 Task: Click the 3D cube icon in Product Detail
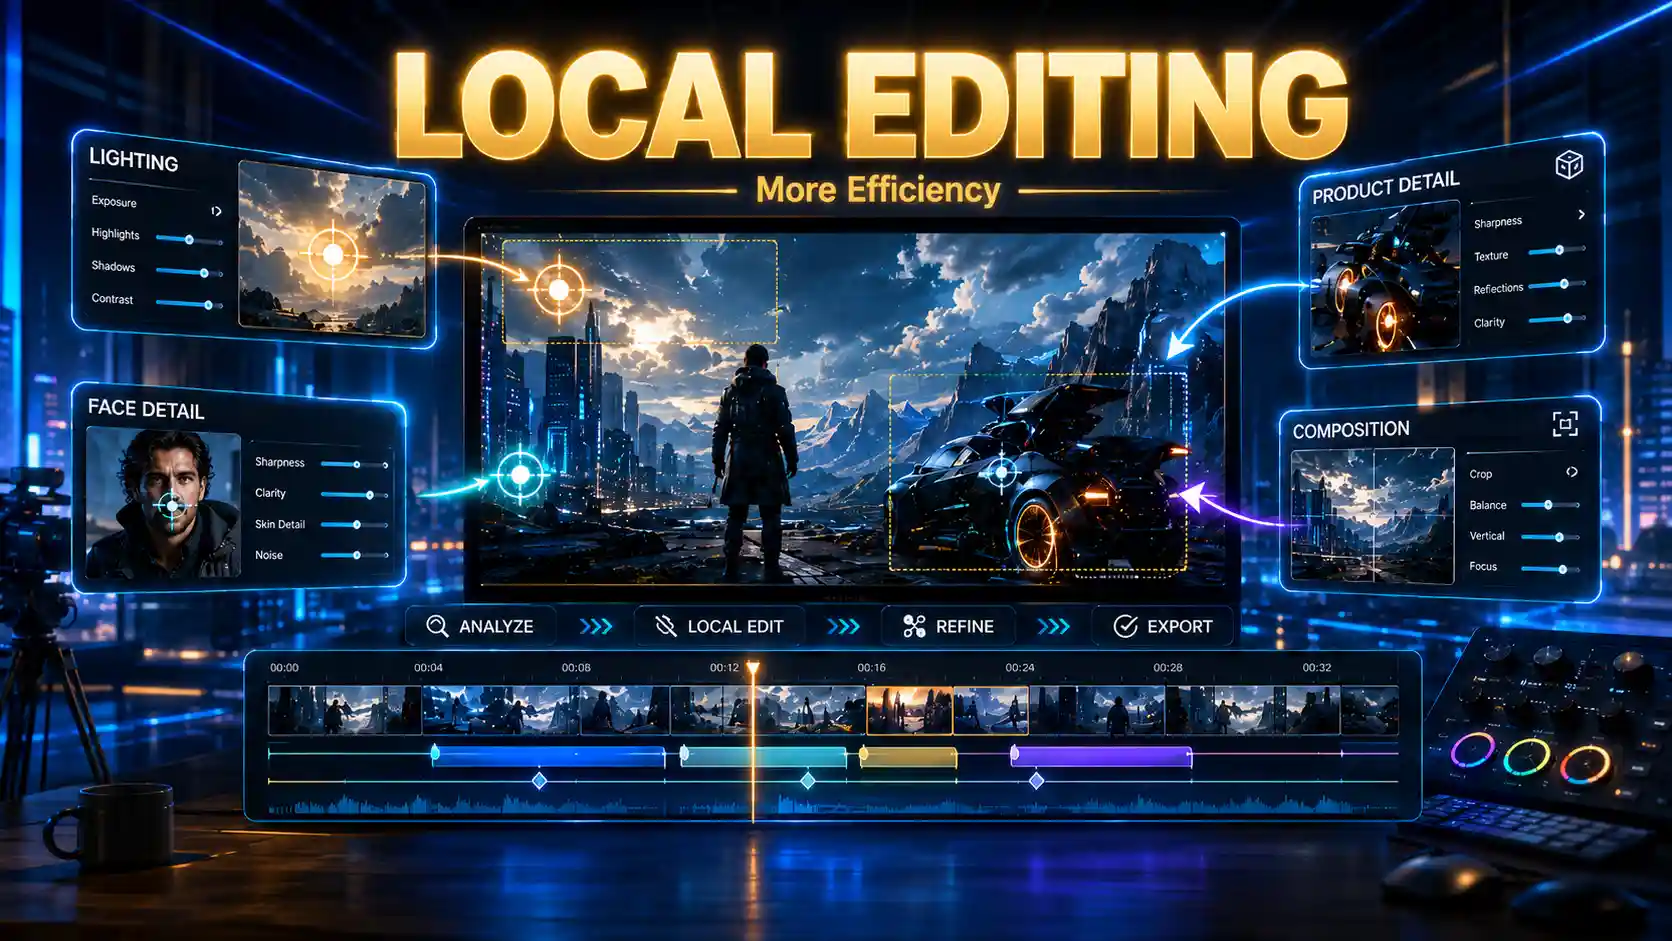click(x=1569, y=164)
